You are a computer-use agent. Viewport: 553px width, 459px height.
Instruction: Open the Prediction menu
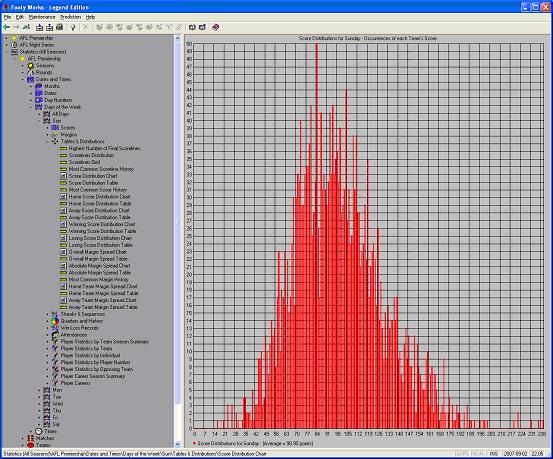[71, 17]
